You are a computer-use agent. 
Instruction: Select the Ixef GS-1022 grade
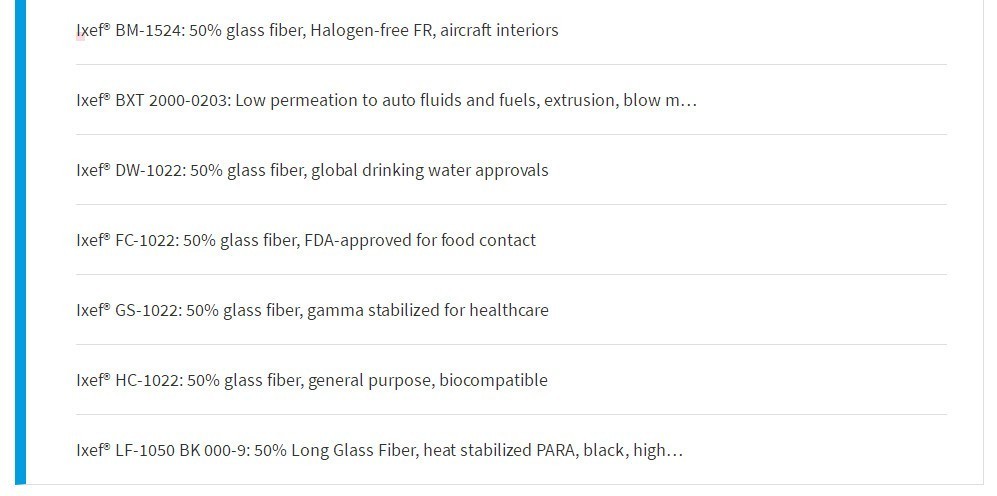[312, 310]
